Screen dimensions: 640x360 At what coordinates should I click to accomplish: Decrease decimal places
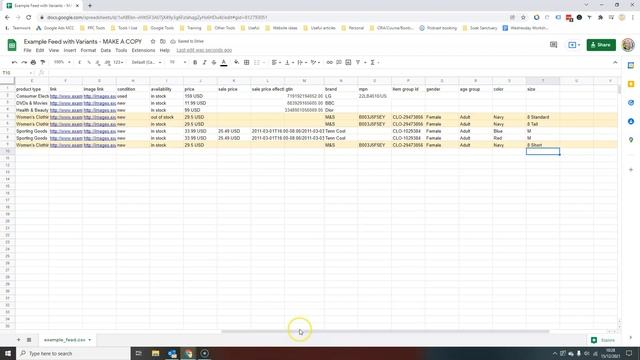98,62
